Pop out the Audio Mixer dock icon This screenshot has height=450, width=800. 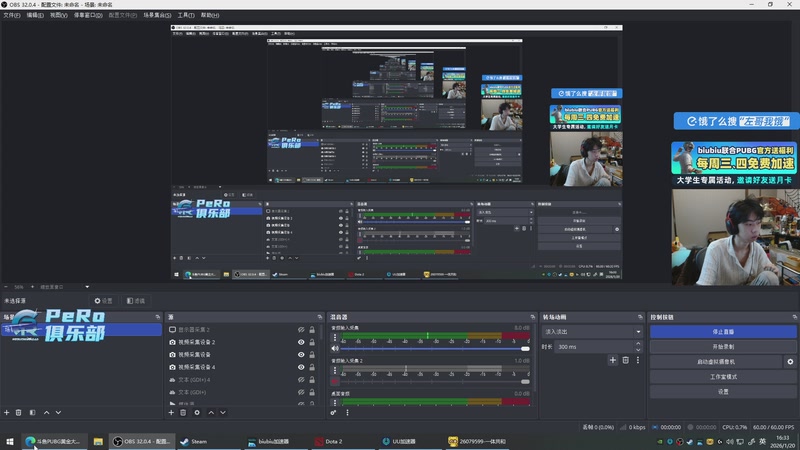click(x=533, y=317)
